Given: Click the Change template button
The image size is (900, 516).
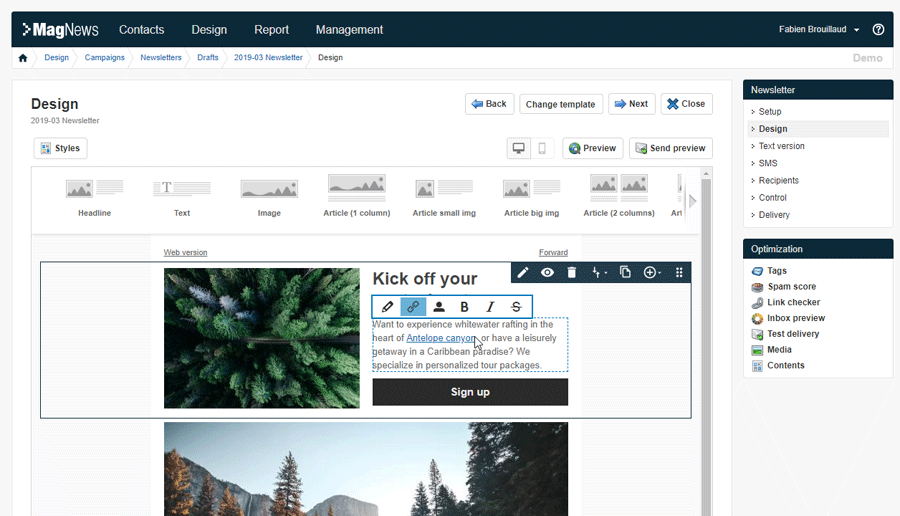Looking at the screenshot, I should coord(560,104).
